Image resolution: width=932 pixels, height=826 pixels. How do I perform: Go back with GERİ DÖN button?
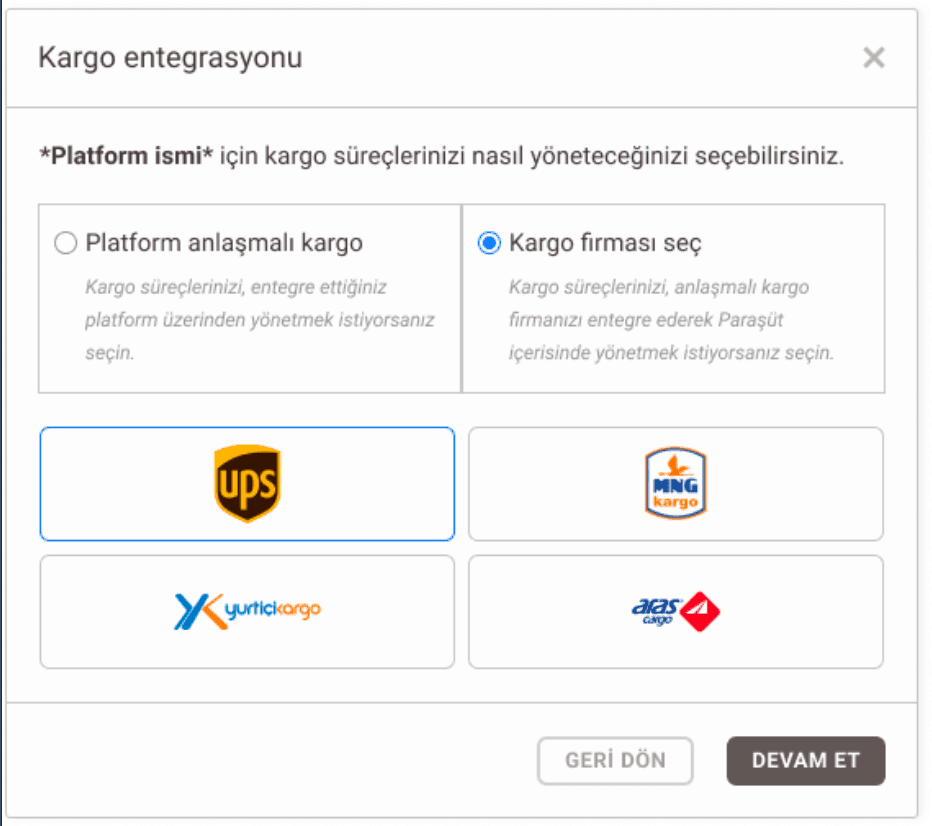tap(615, 761)
